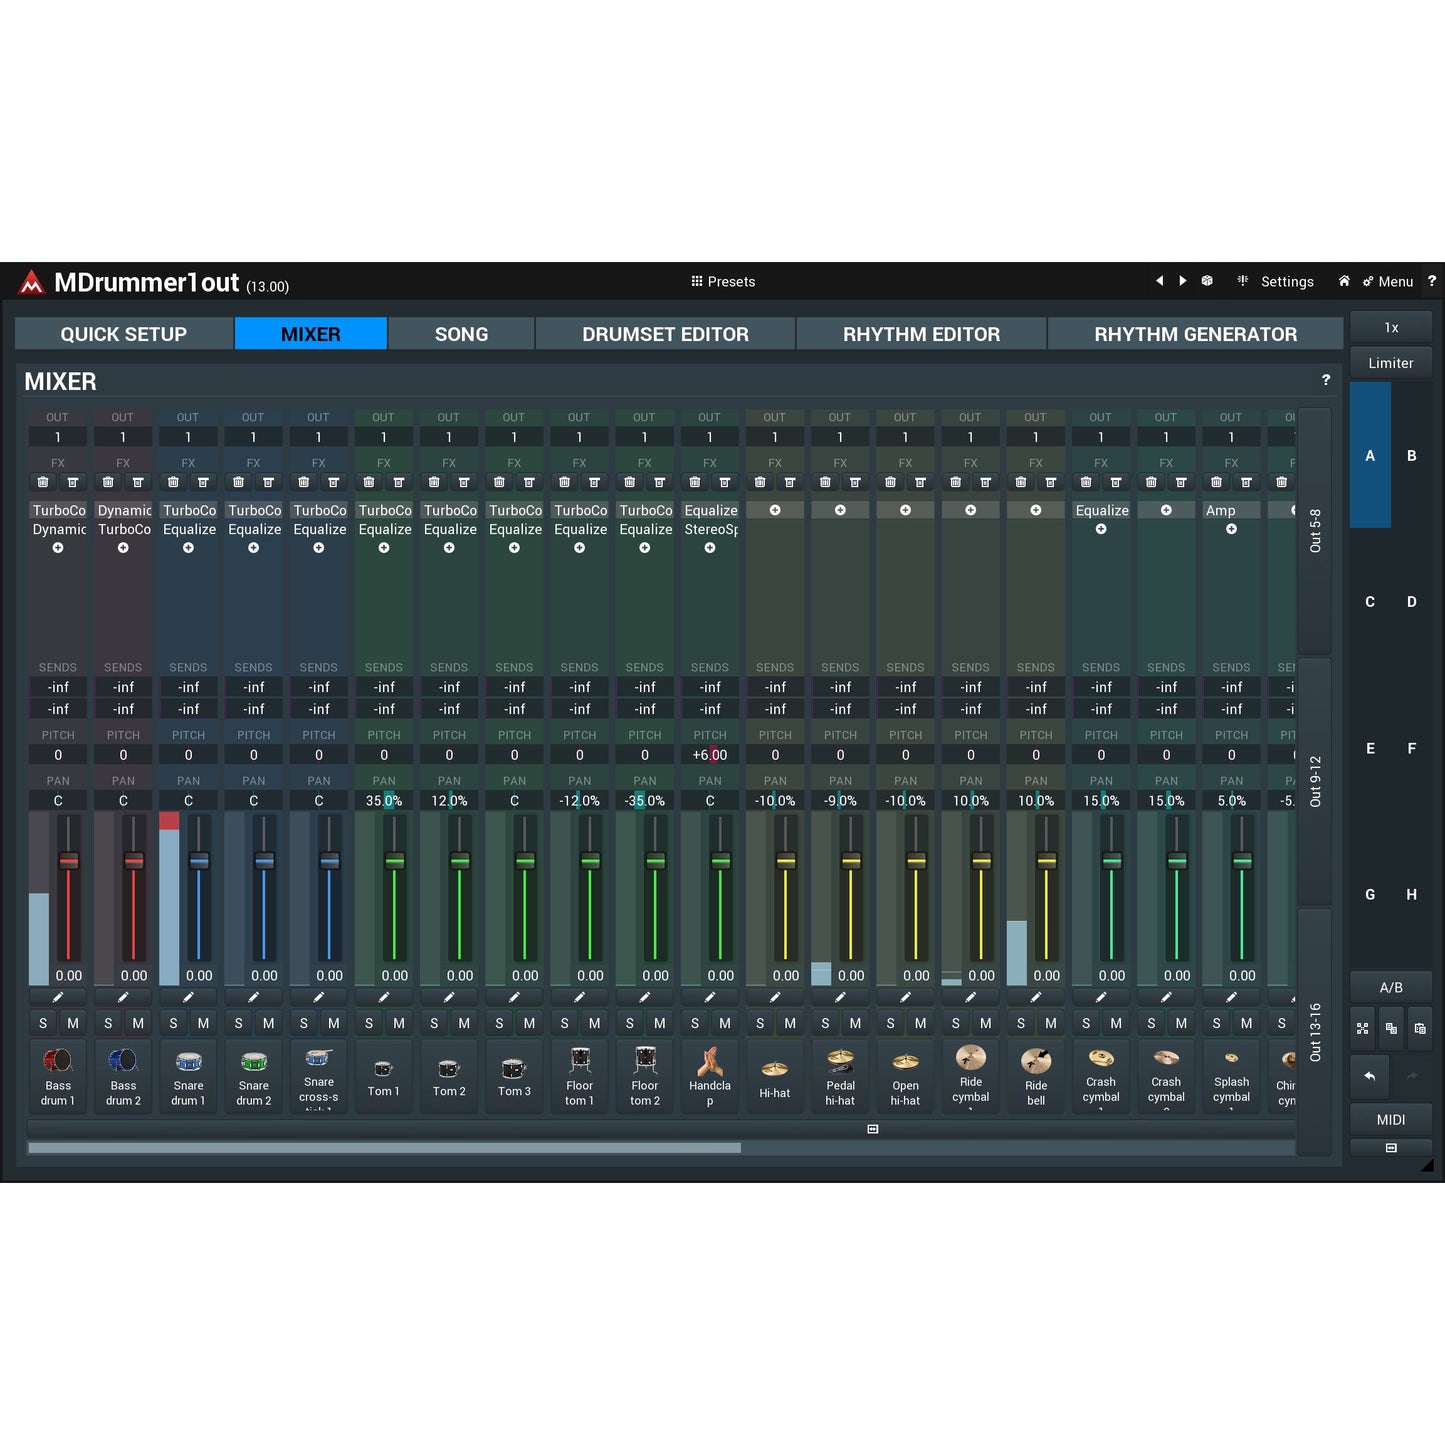This screenshot has height=1445, width=1445.
Task: Click the undo arrow icon
Action: [1368, 1076]
